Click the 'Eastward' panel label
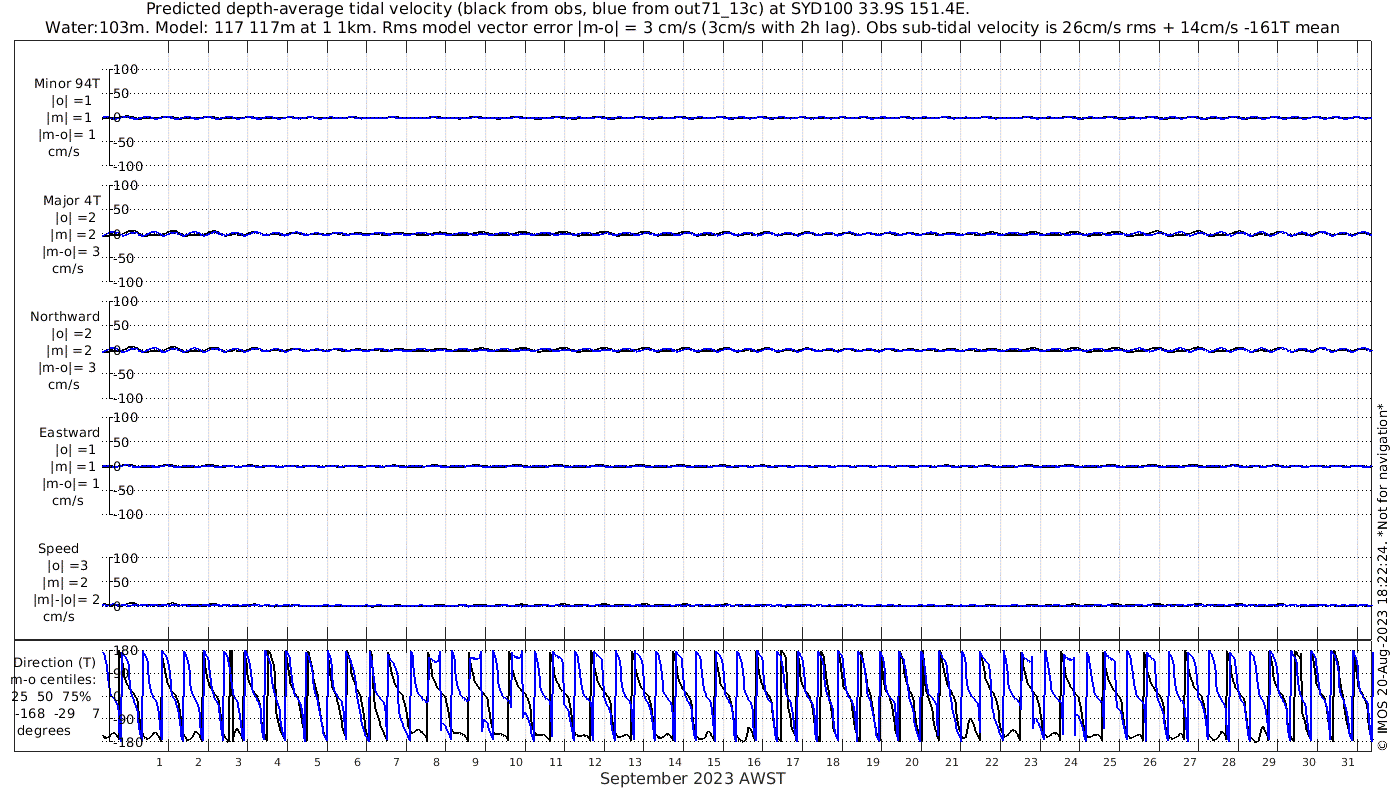Viewport: 1400px width, 800px height. pos(70,433)
